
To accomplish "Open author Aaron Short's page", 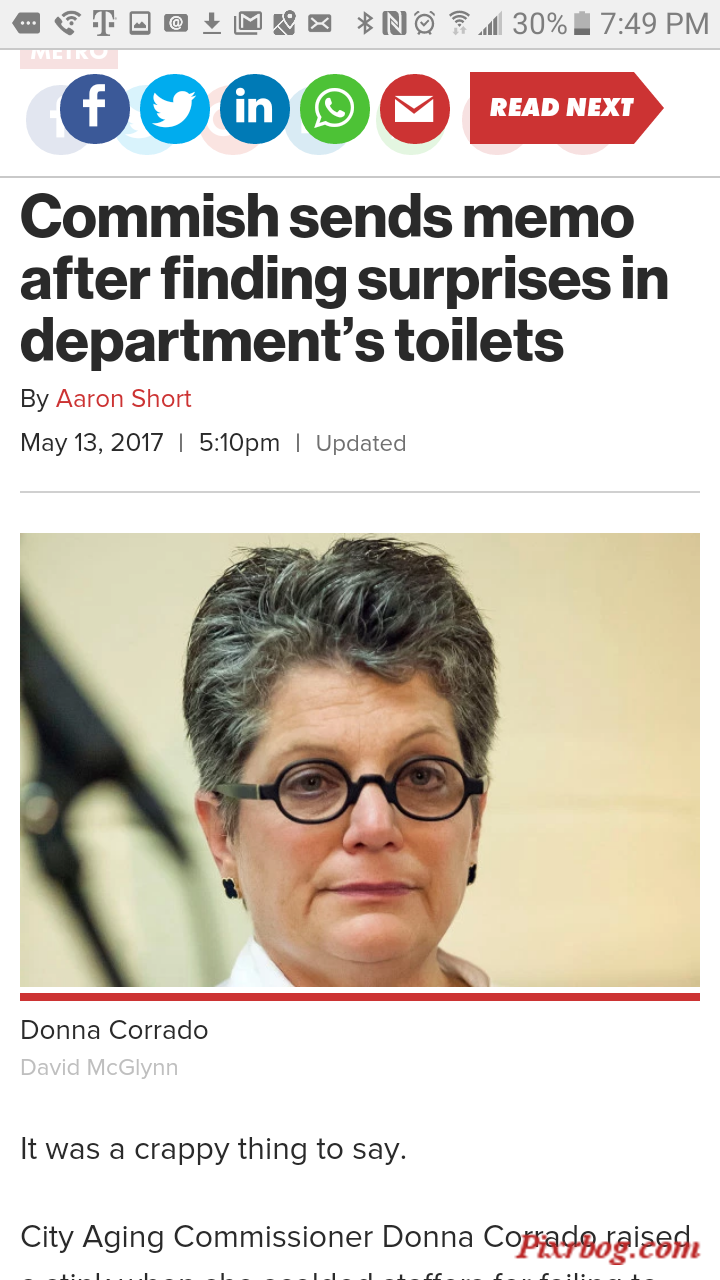I will (123, 398).
